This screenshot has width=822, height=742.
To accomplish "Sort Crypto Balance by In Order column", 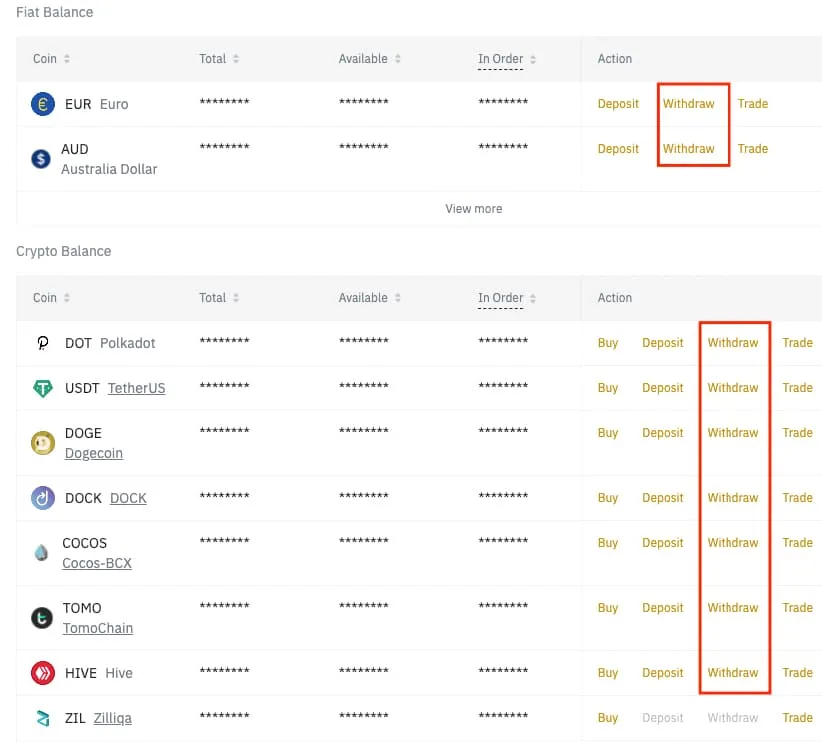I will coord(533,298).
